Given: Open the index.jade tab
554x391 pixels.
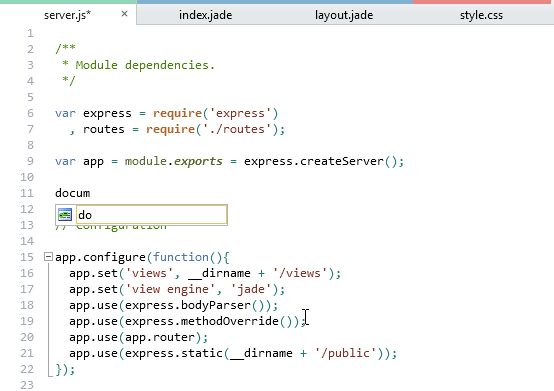Looking at the screenshot, I should coord(205,15).
